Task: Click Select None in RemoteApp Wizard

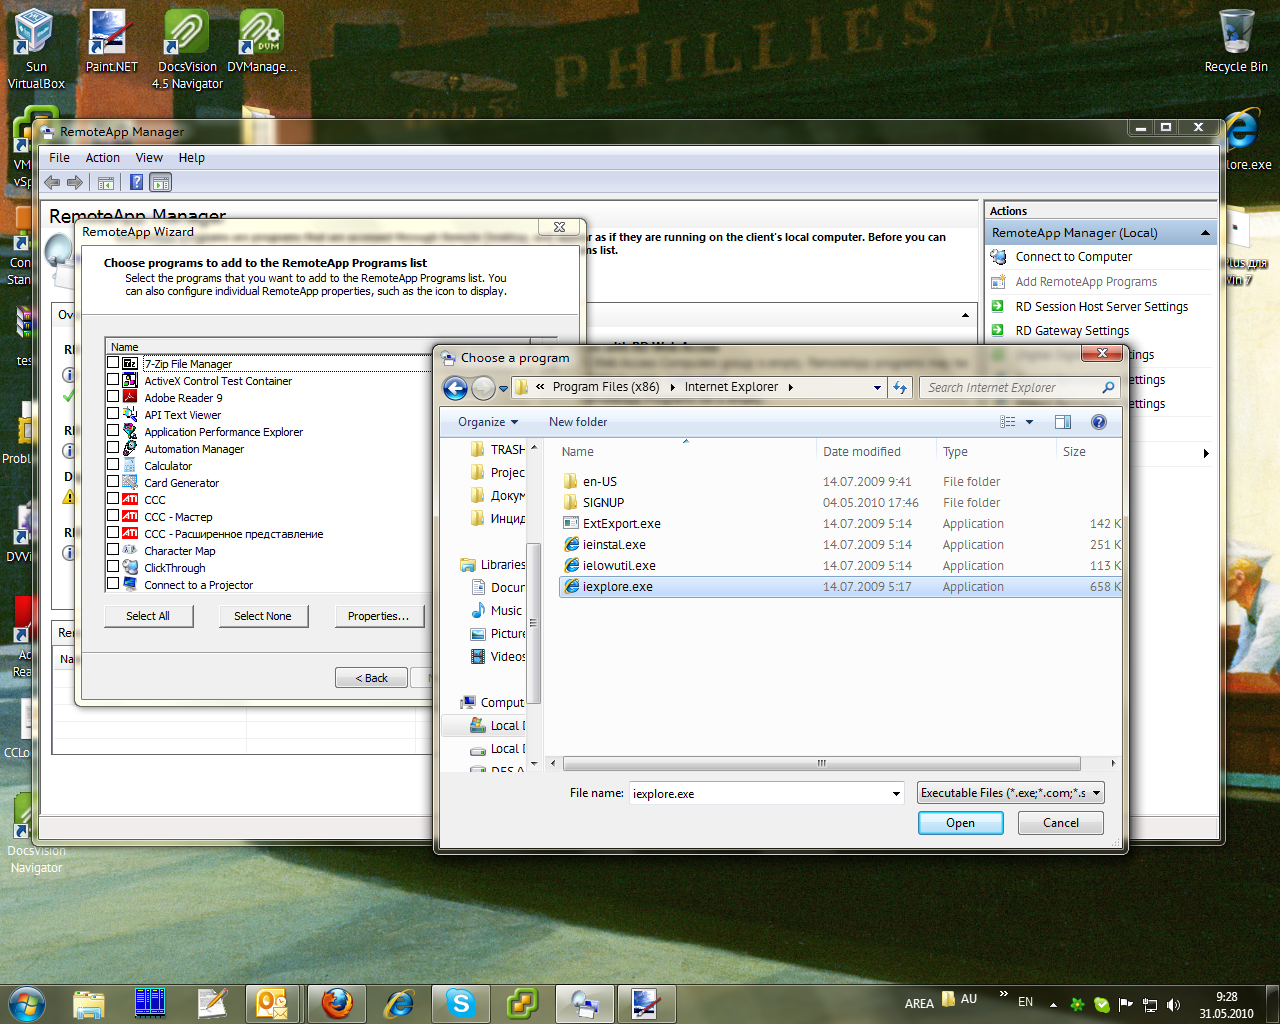Action: [263, 616]
